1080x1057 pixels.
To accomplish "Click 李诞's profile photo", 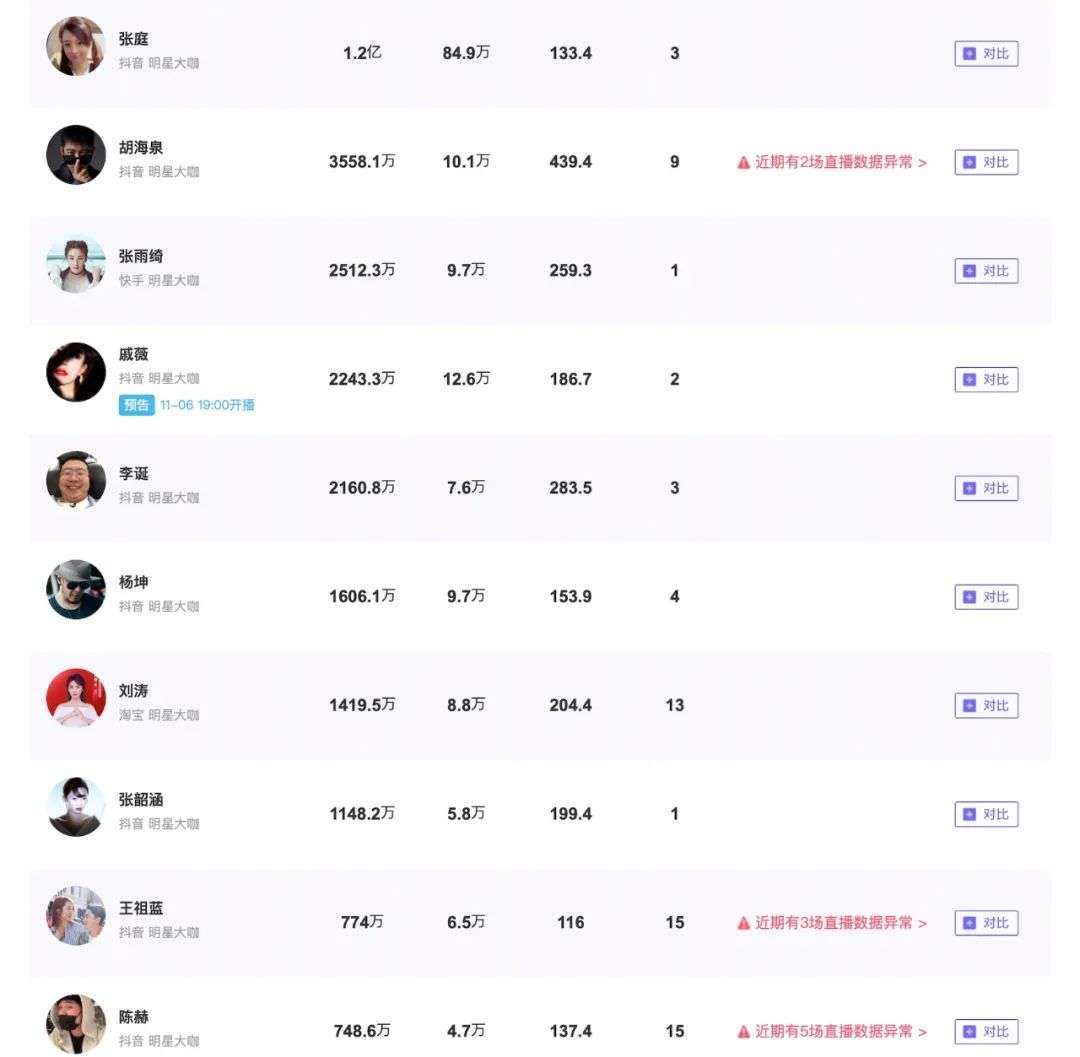I will [76, 481].
